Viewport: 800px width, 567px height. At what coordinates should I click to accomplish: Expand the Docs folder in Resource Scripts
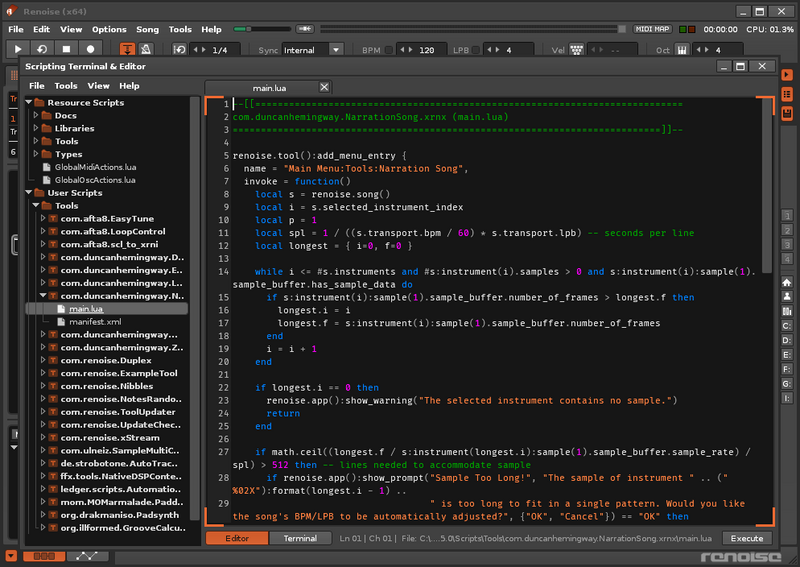pos(36,116)
